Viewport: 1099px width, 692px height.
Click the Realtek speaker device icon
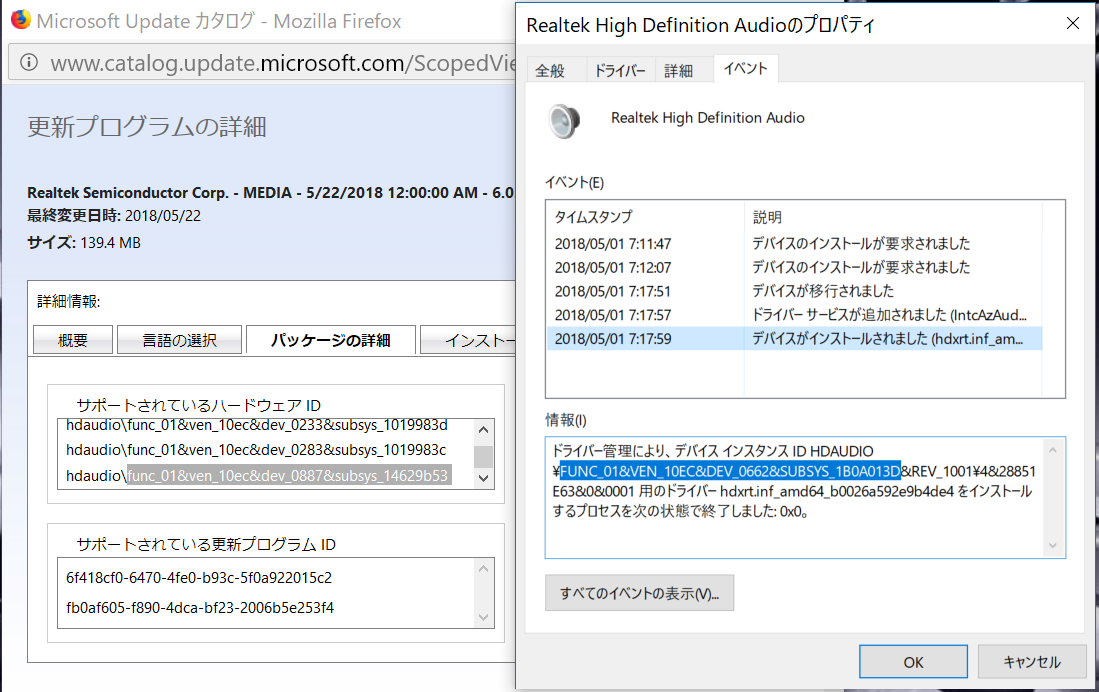[x=564, y=121]
